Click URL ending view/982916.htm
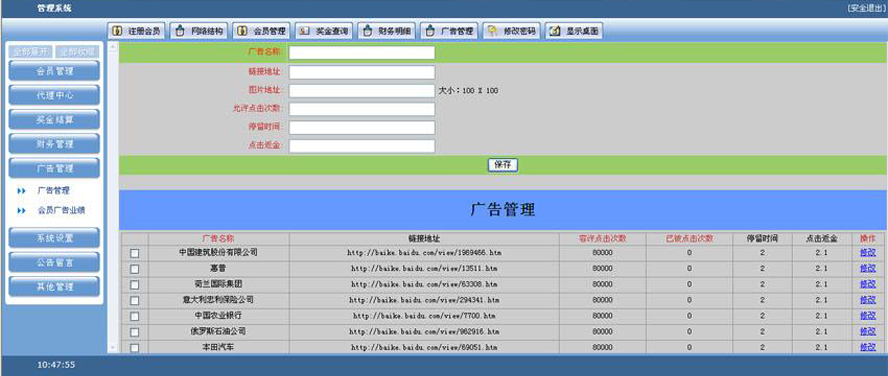This screenshot has height=376, width=888. (x=424, y=332)
